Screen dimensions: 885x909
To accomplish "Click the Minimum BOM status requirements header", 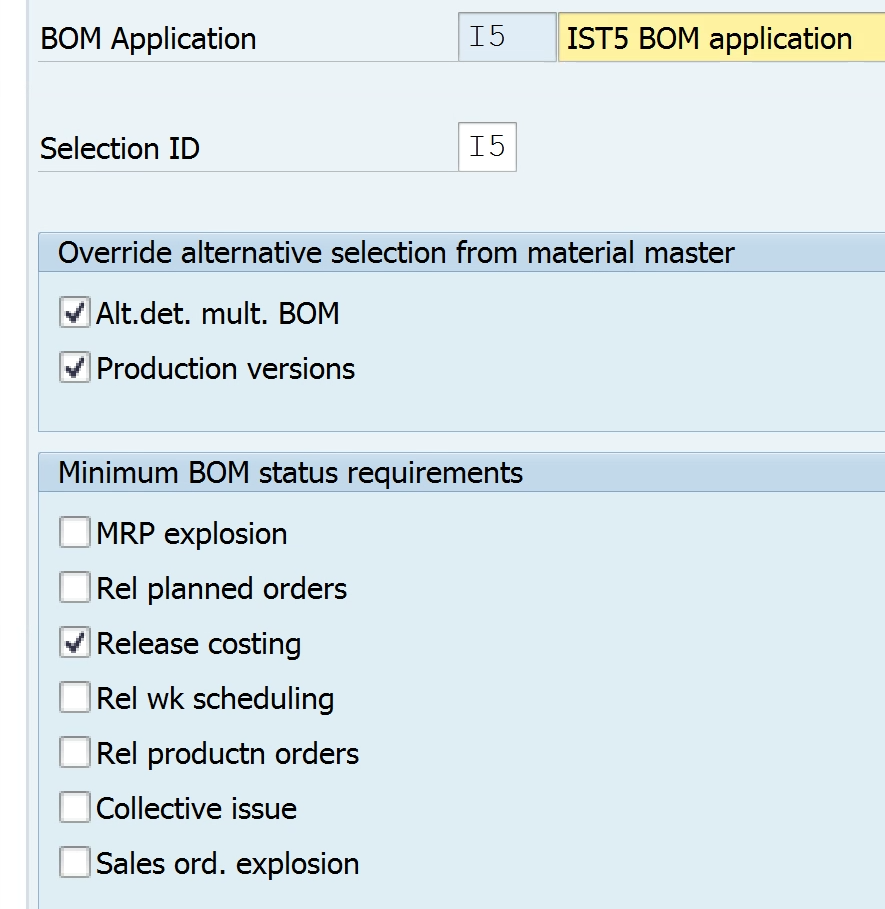I will [x=461, y=472].
